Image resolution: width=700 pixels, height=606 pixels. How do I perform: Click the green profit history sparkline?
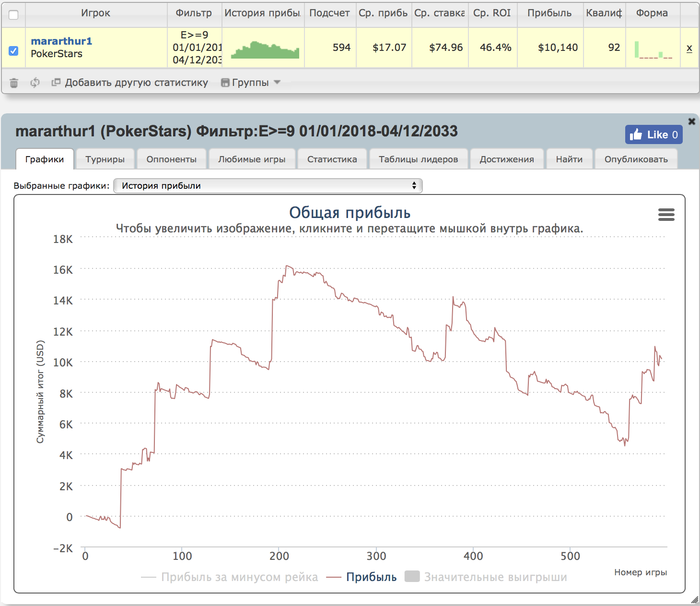point(265,50)
